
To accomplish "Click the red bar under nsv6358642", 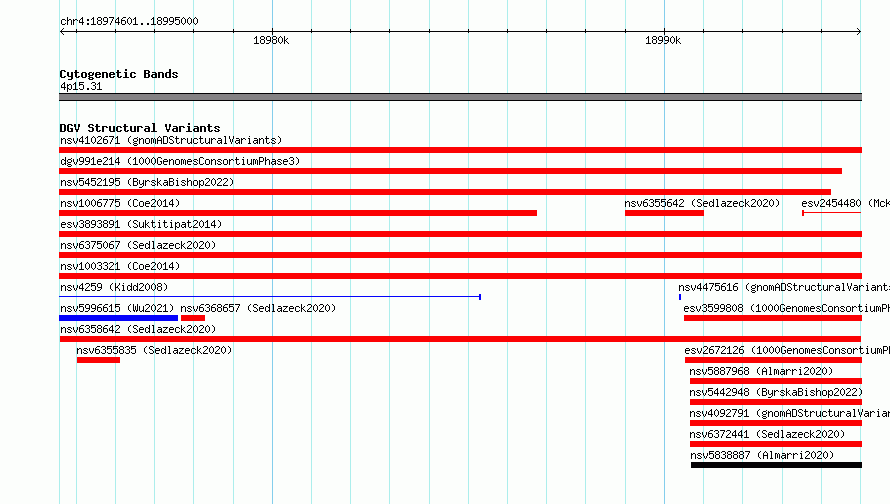I will [x=460, y=339].
